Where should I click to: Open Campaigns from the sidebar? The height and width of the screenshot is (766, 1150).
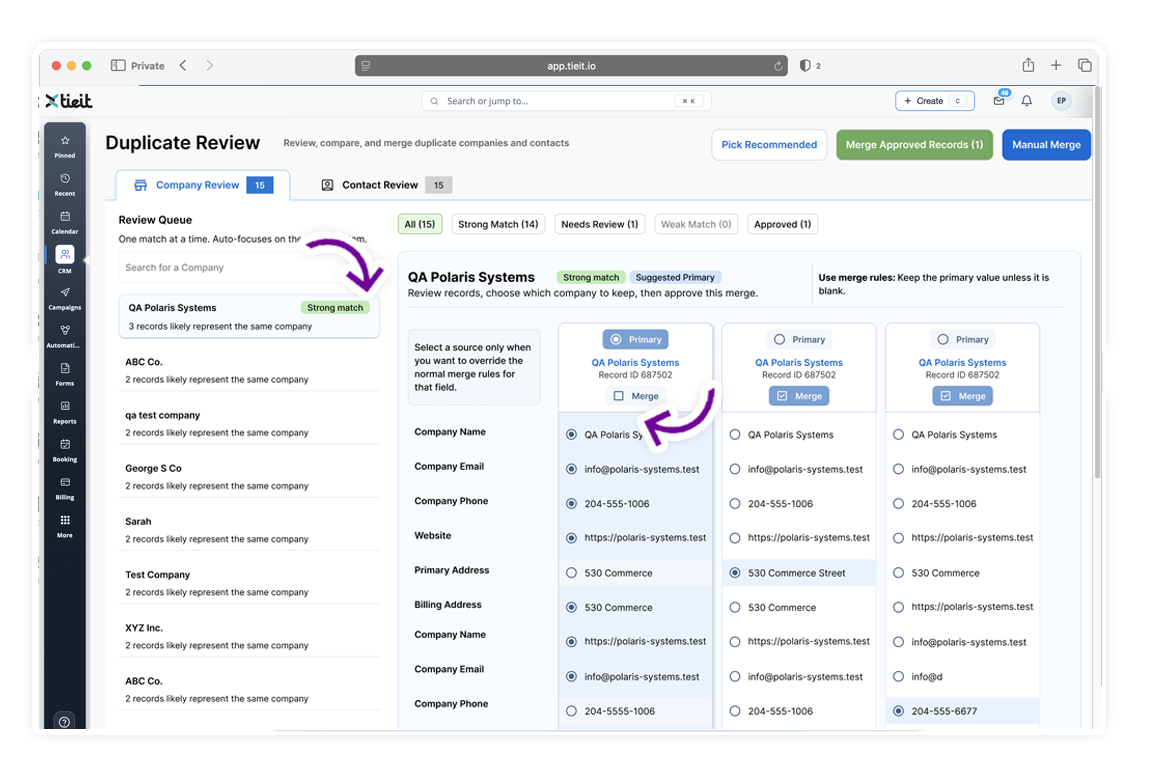[65, 299]
